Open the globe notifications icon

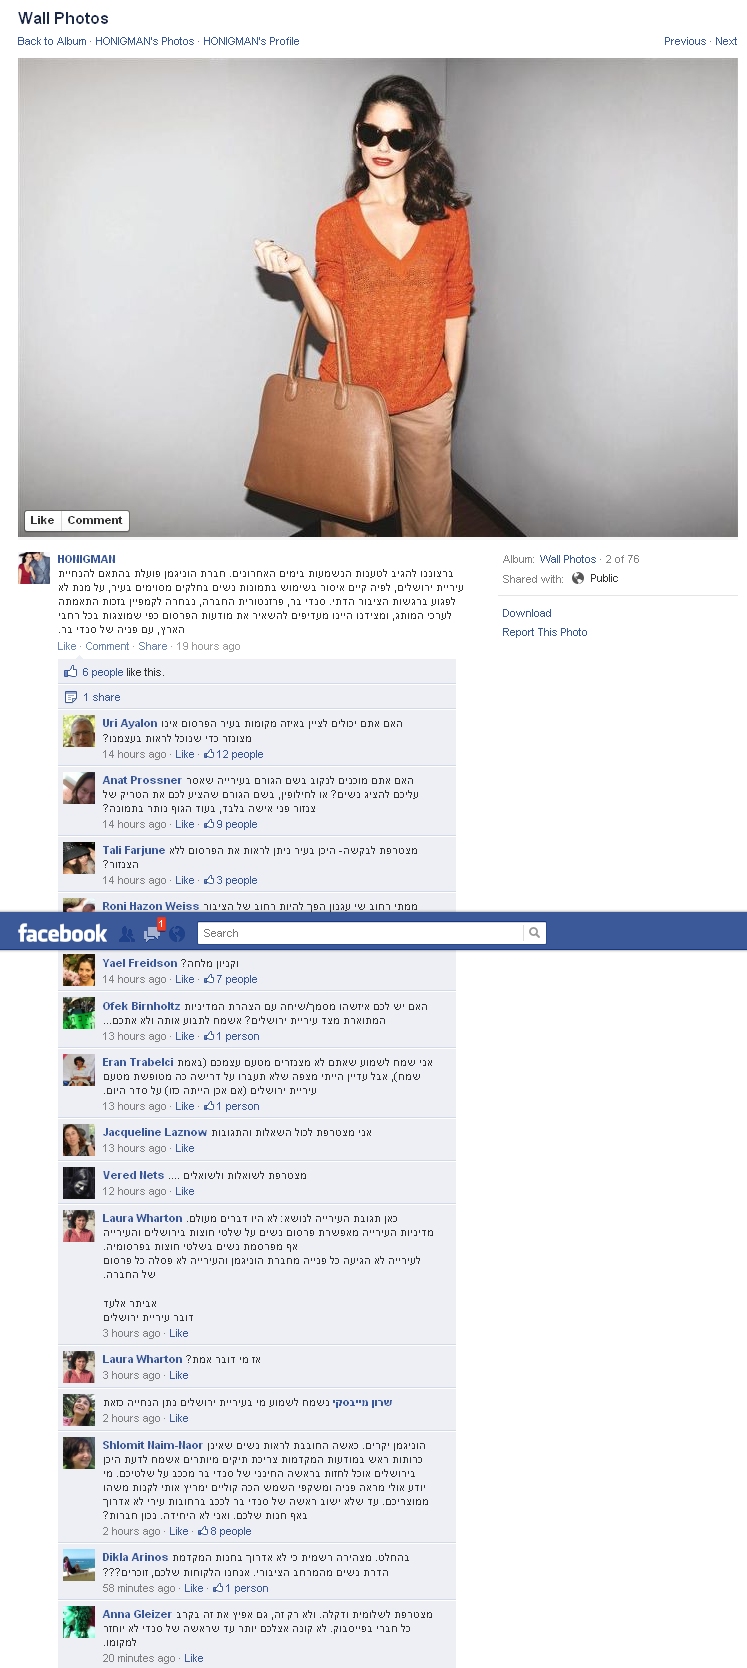(177, 934)
